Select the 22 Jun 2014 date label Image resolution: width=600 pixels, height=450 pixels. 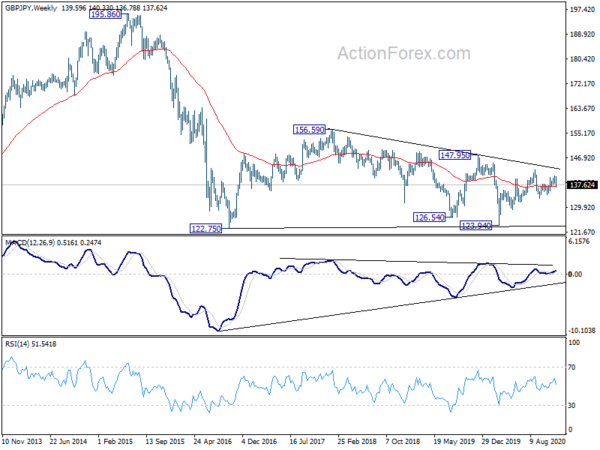click(68, 441)
